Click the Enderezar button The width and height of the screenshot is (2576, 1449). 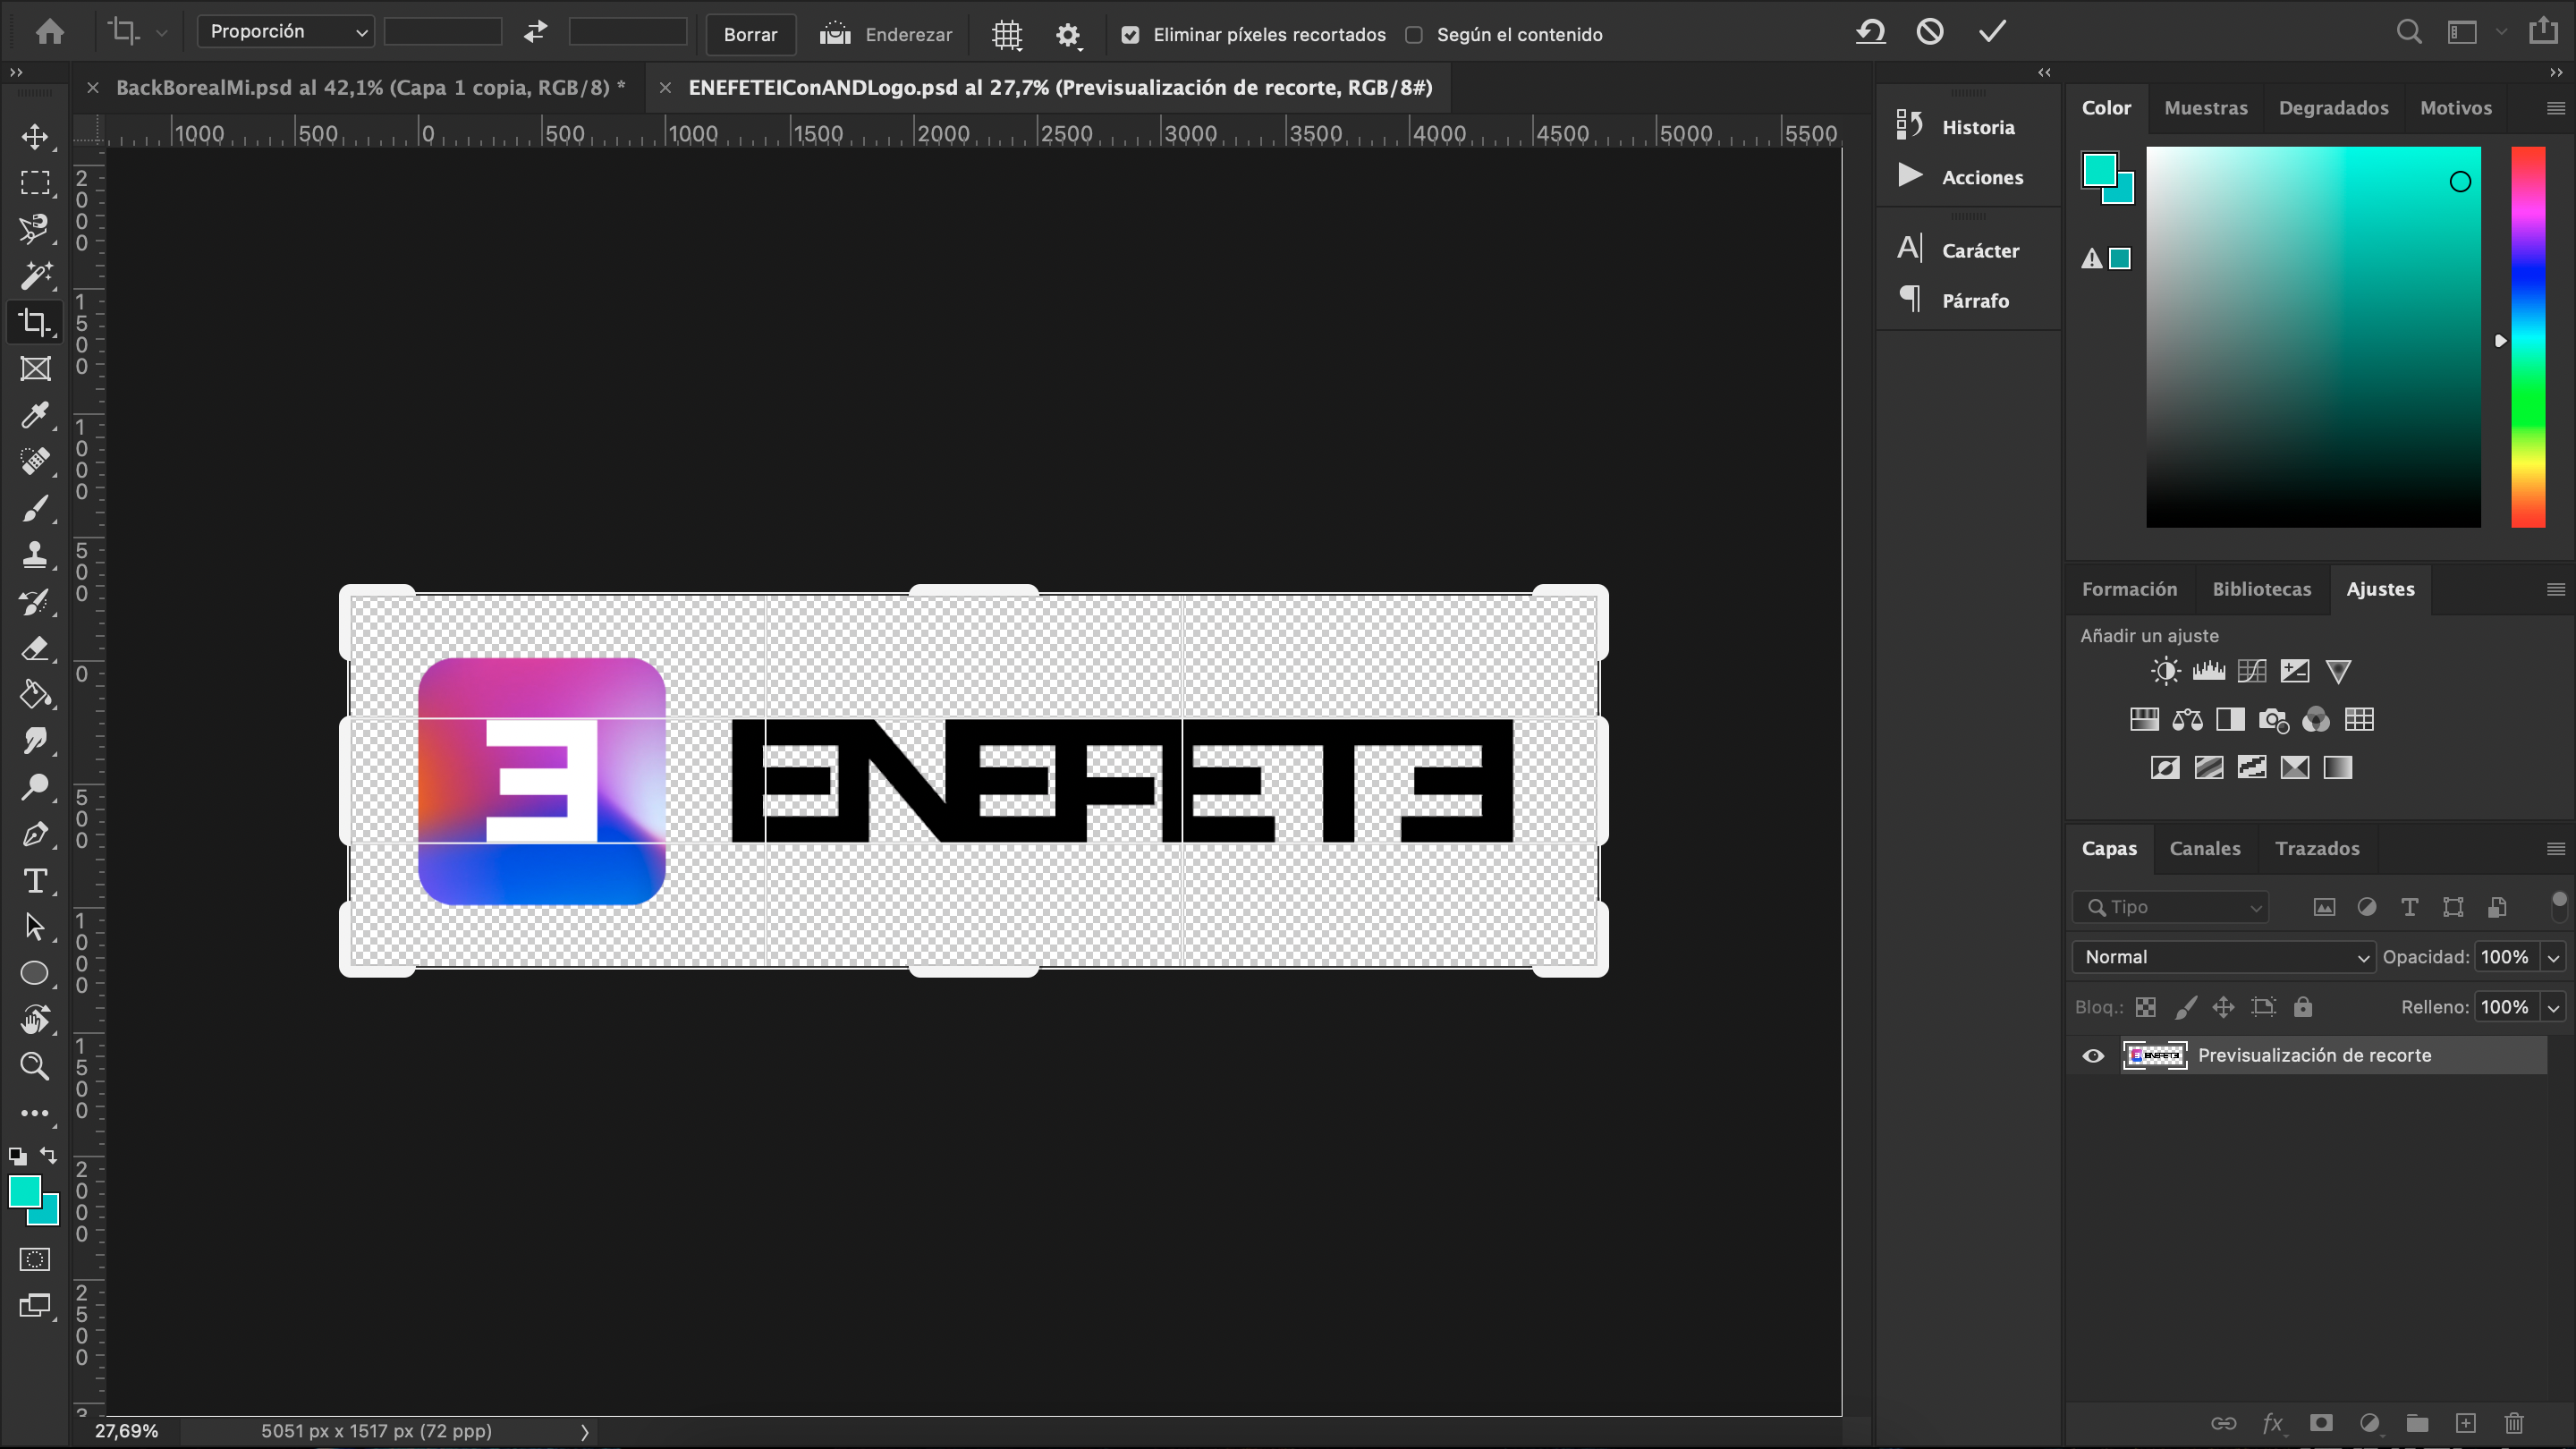[888, 34]
